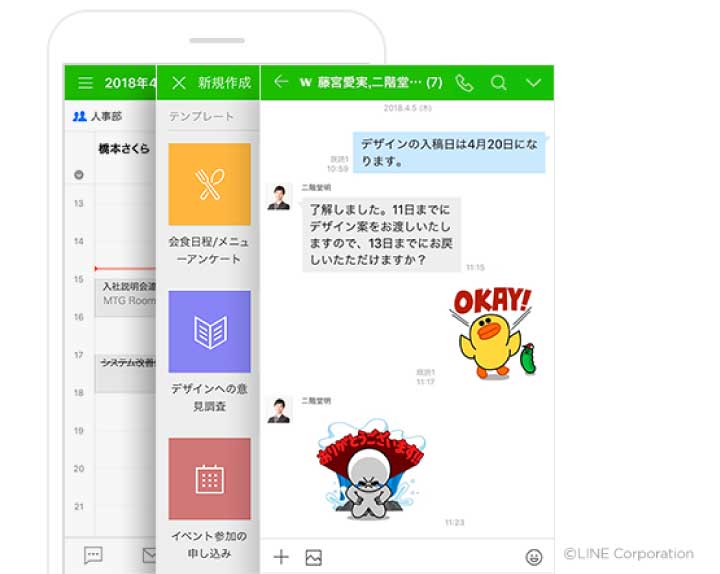Tap the テンプレート section heading
Viewport: 720px width, 574px height.
201,117
